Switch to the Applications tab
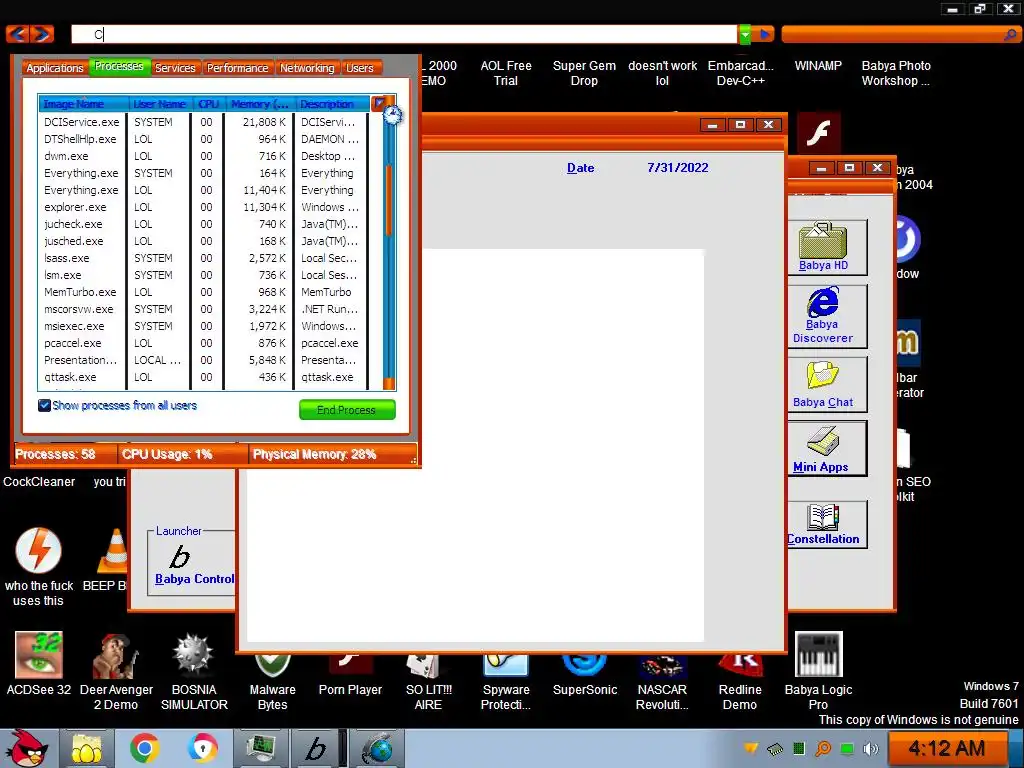The height and width of the screenshot is (768, 1024). click(55, 68)
